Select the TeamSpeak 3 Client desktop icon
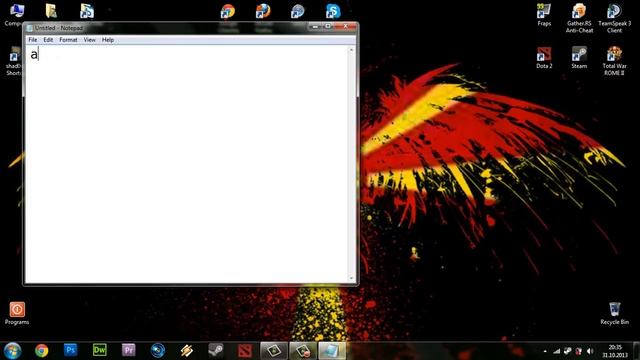The width and height of the screenshot is (640, 360). coord(614,18)
